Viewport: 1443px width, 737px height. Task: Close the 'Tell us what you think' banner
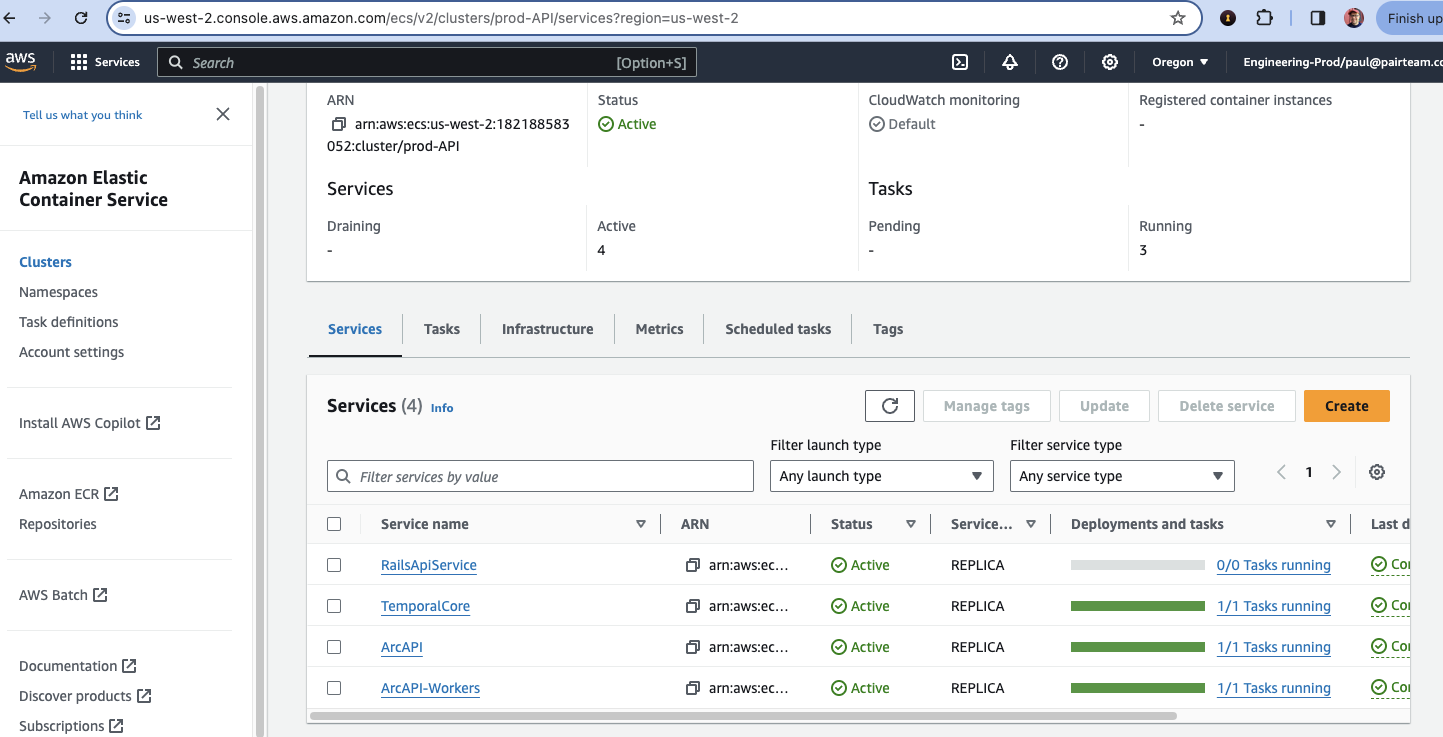[x=223, y=114]
